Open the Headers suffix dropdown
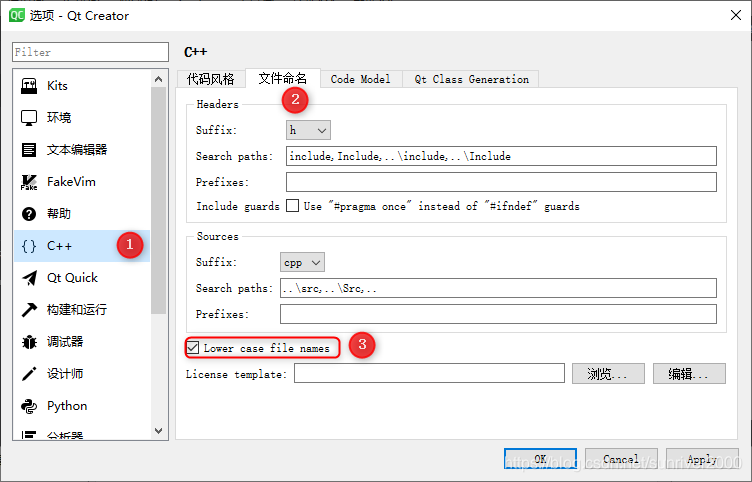752x482 pixels. click(308, 130)
